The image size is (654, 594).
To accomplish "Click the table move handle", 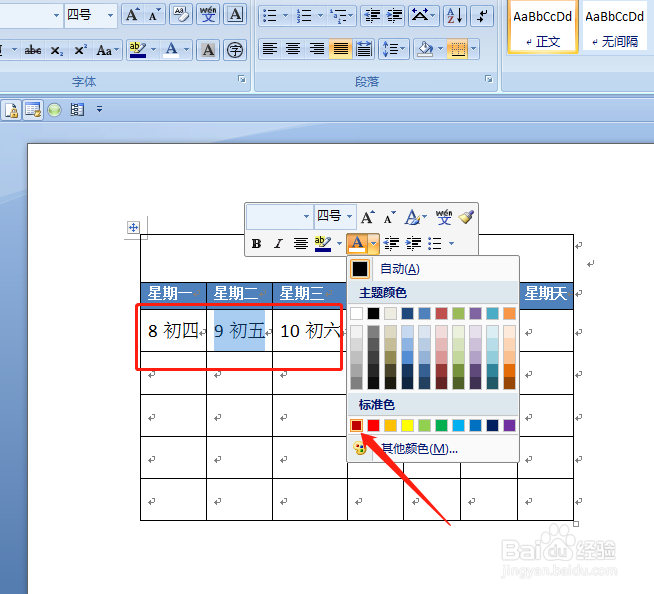I will tap(133, 227).
